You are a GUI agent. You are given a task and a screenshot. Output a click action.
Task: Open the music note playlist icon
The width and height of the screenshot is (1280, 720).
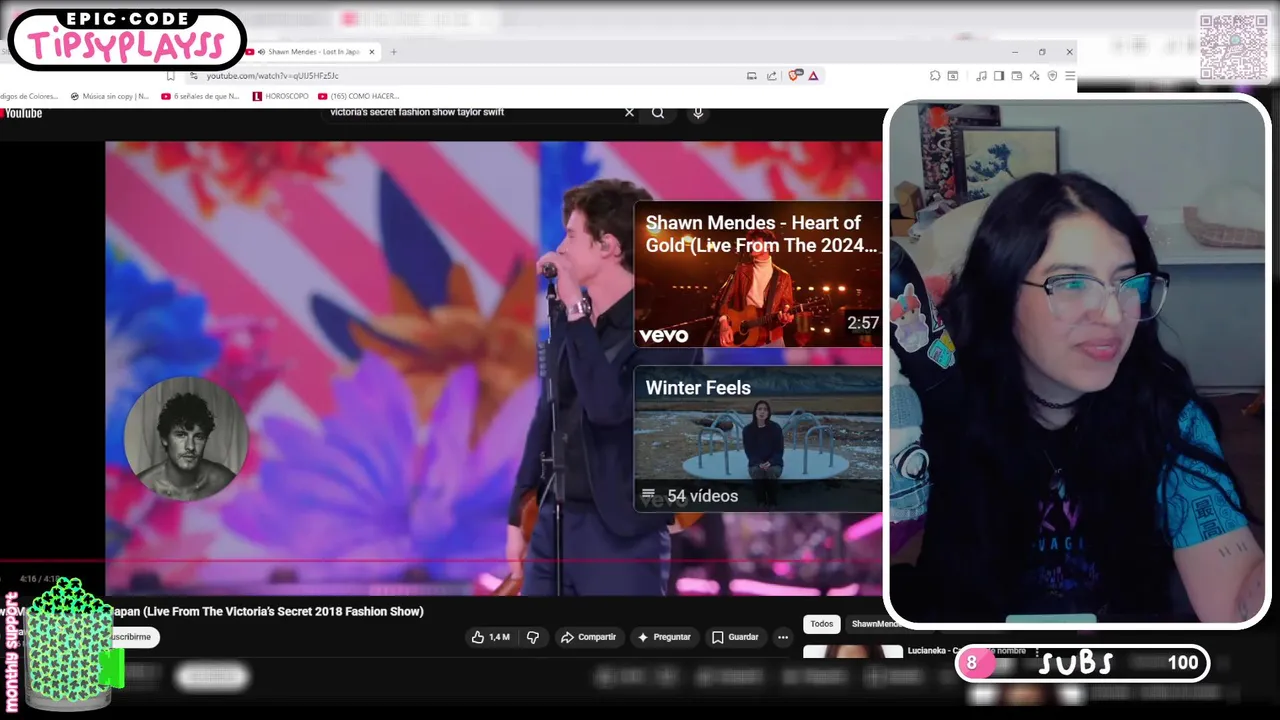[x=981, y=76]
